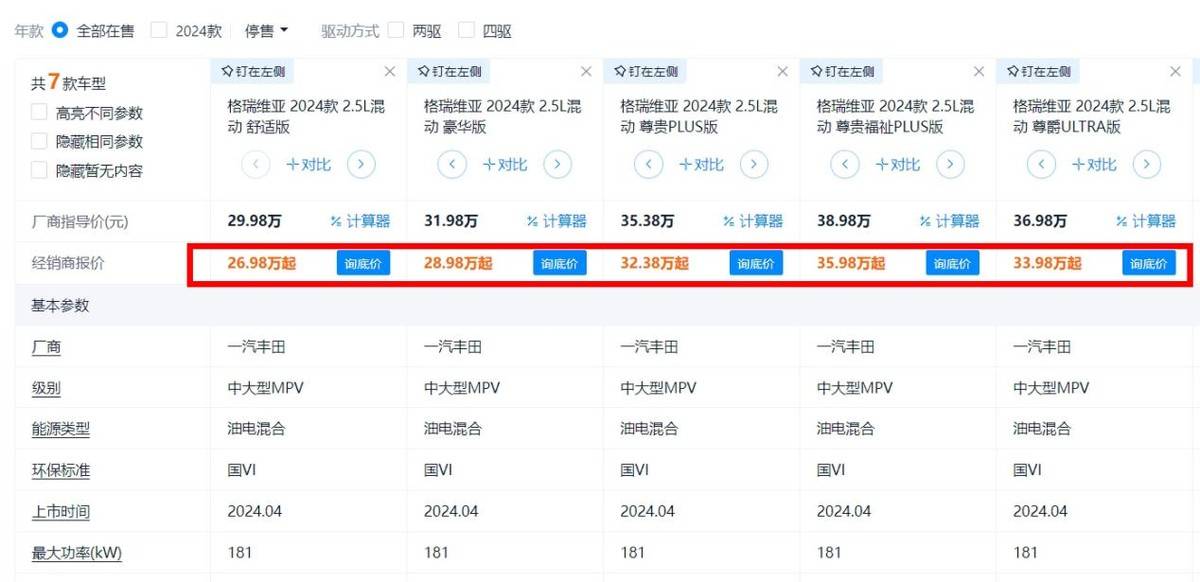Move the 舒适版 column right with the arrow
The width and height of the screenshot is (1200, 582).
tap(361, 164)
